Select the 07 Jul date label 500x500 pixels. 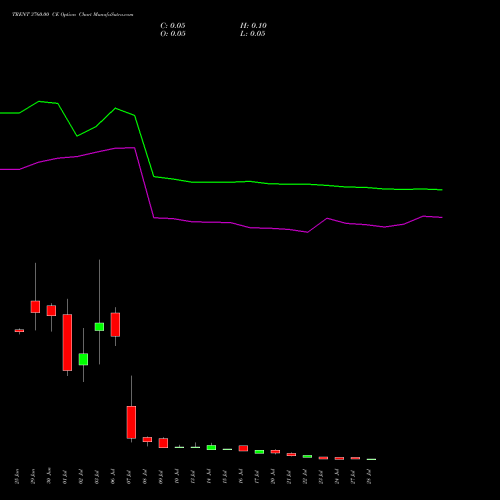click(x=129, y=477)
